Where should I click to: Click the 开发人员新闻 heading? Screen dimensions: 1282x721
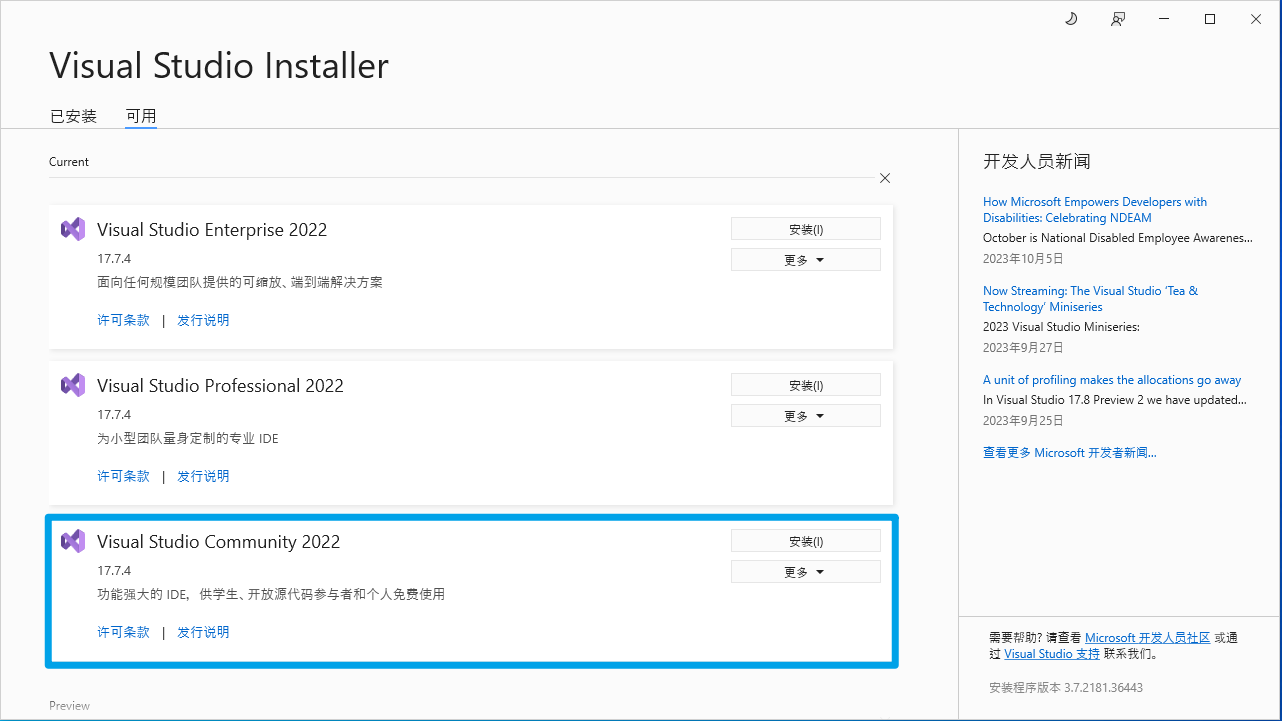[x=1036, y=161]
